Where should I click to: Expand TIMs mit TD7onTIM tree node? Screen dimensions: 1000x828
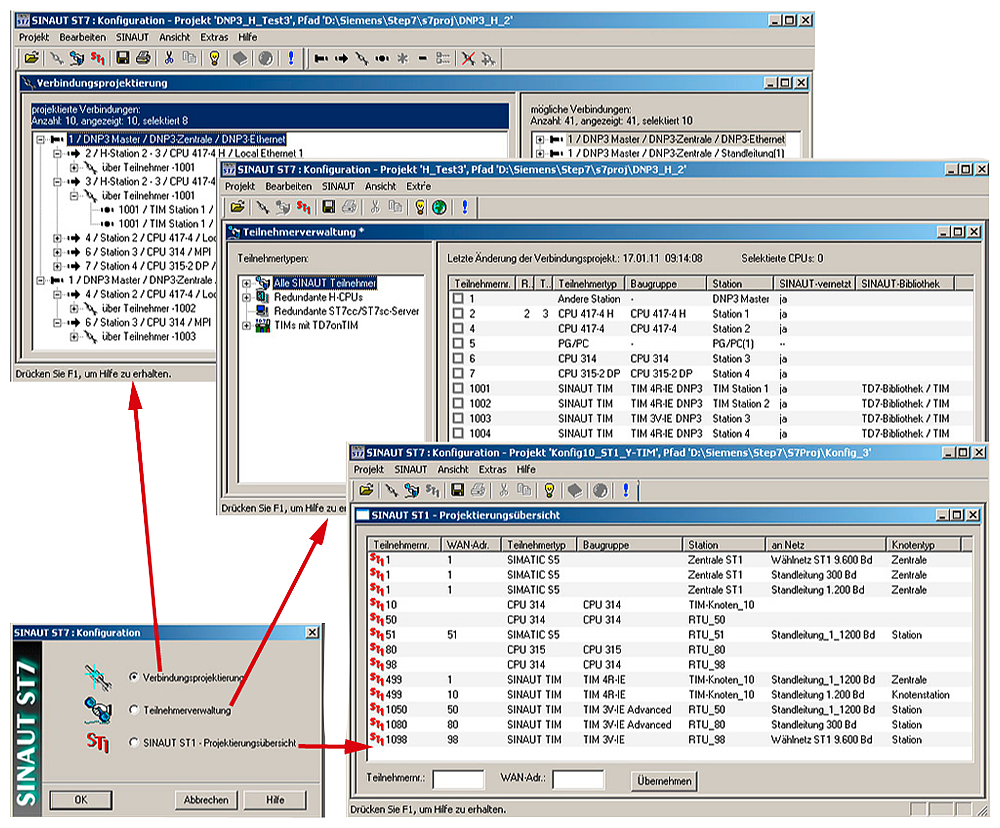(x=246, y=325)
